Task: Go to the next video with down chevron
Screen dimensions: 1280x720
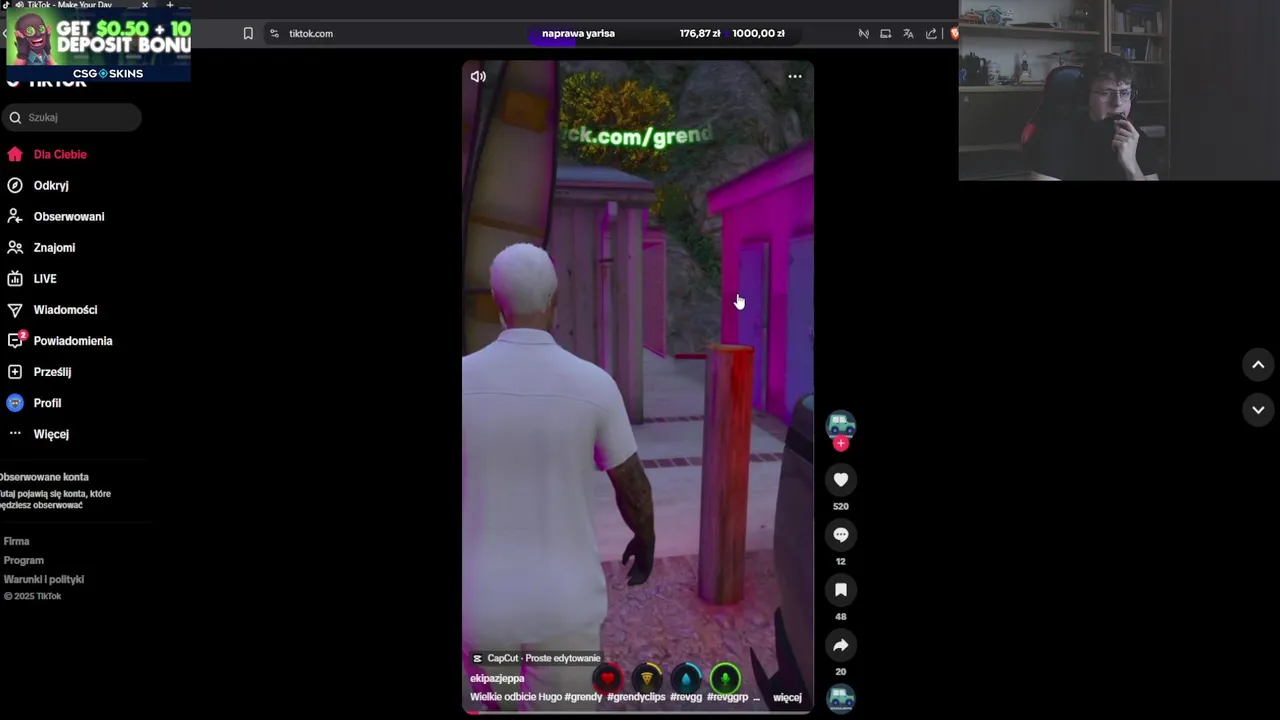Action: pos(1258,410)
